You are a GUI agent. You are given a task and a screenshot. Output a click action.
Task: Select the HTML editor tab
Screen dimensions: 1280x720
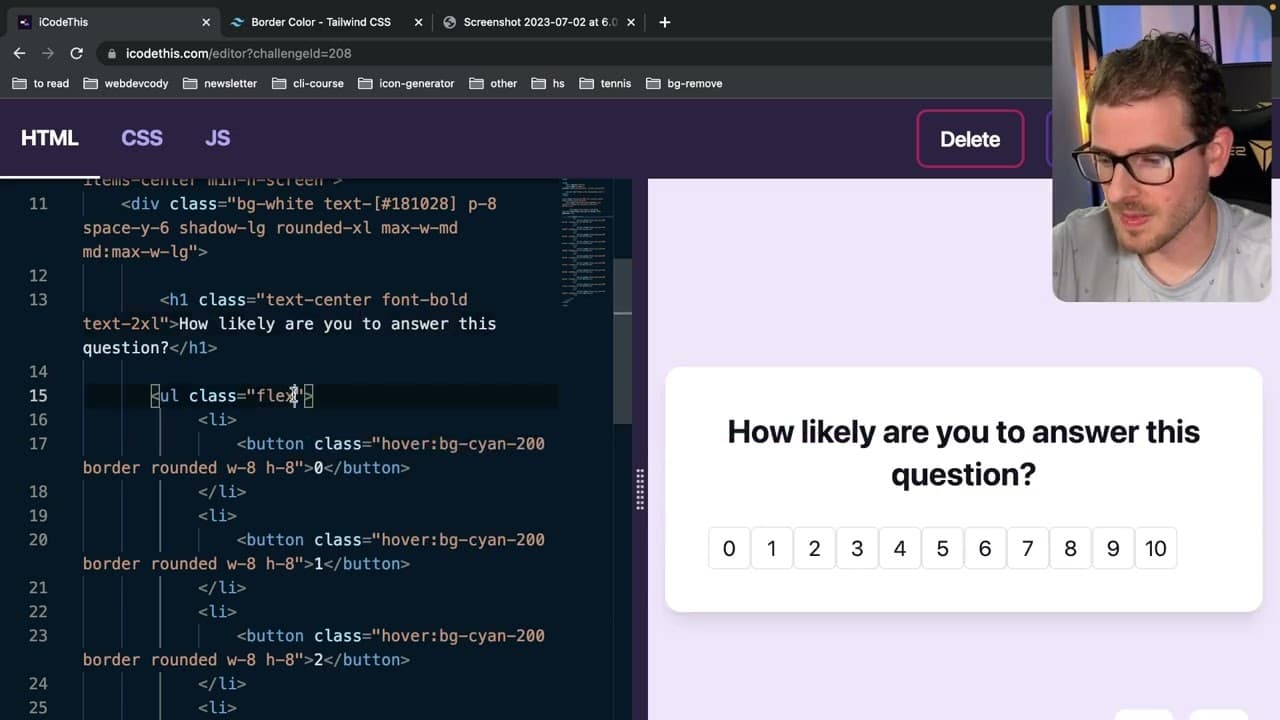pyautogui.click(x=50, y=139)
